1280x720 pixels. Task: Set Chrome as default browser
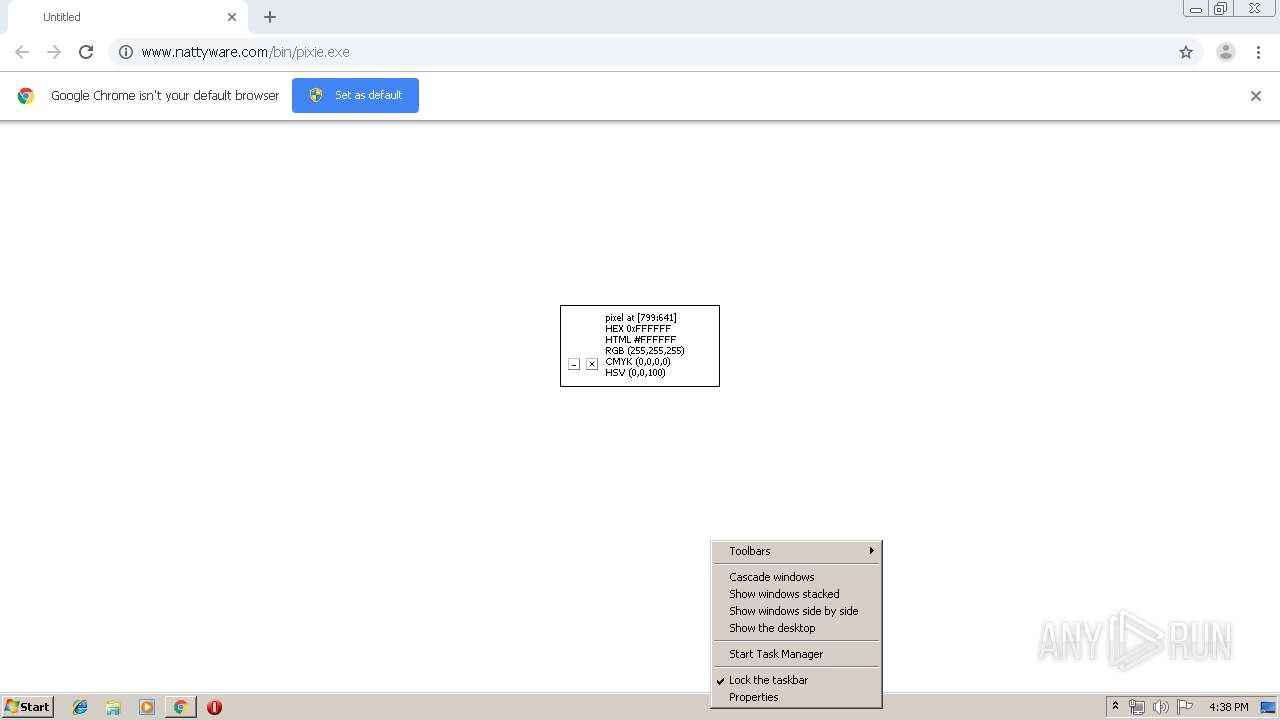pos(355,95)
